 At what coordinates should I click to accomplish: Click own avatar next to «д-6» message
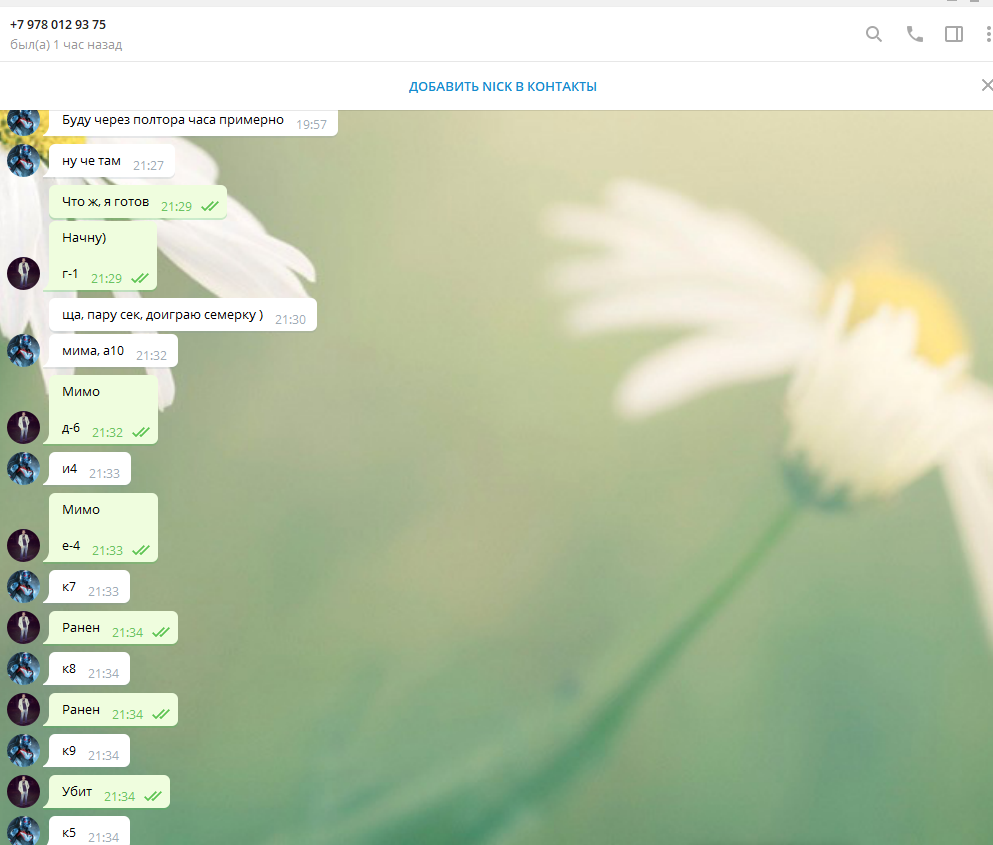point(23,427)
